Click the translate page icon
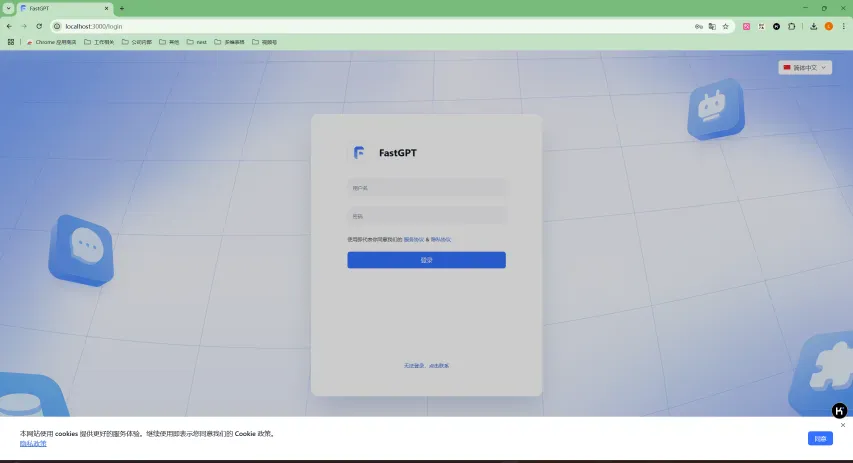 coord(712,26)
